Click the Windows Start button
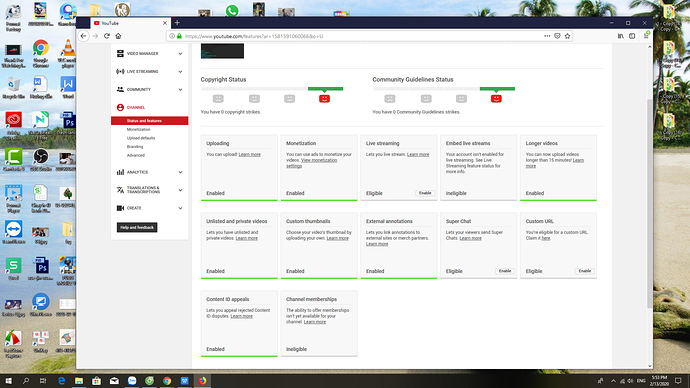 [x=8, y=381]
